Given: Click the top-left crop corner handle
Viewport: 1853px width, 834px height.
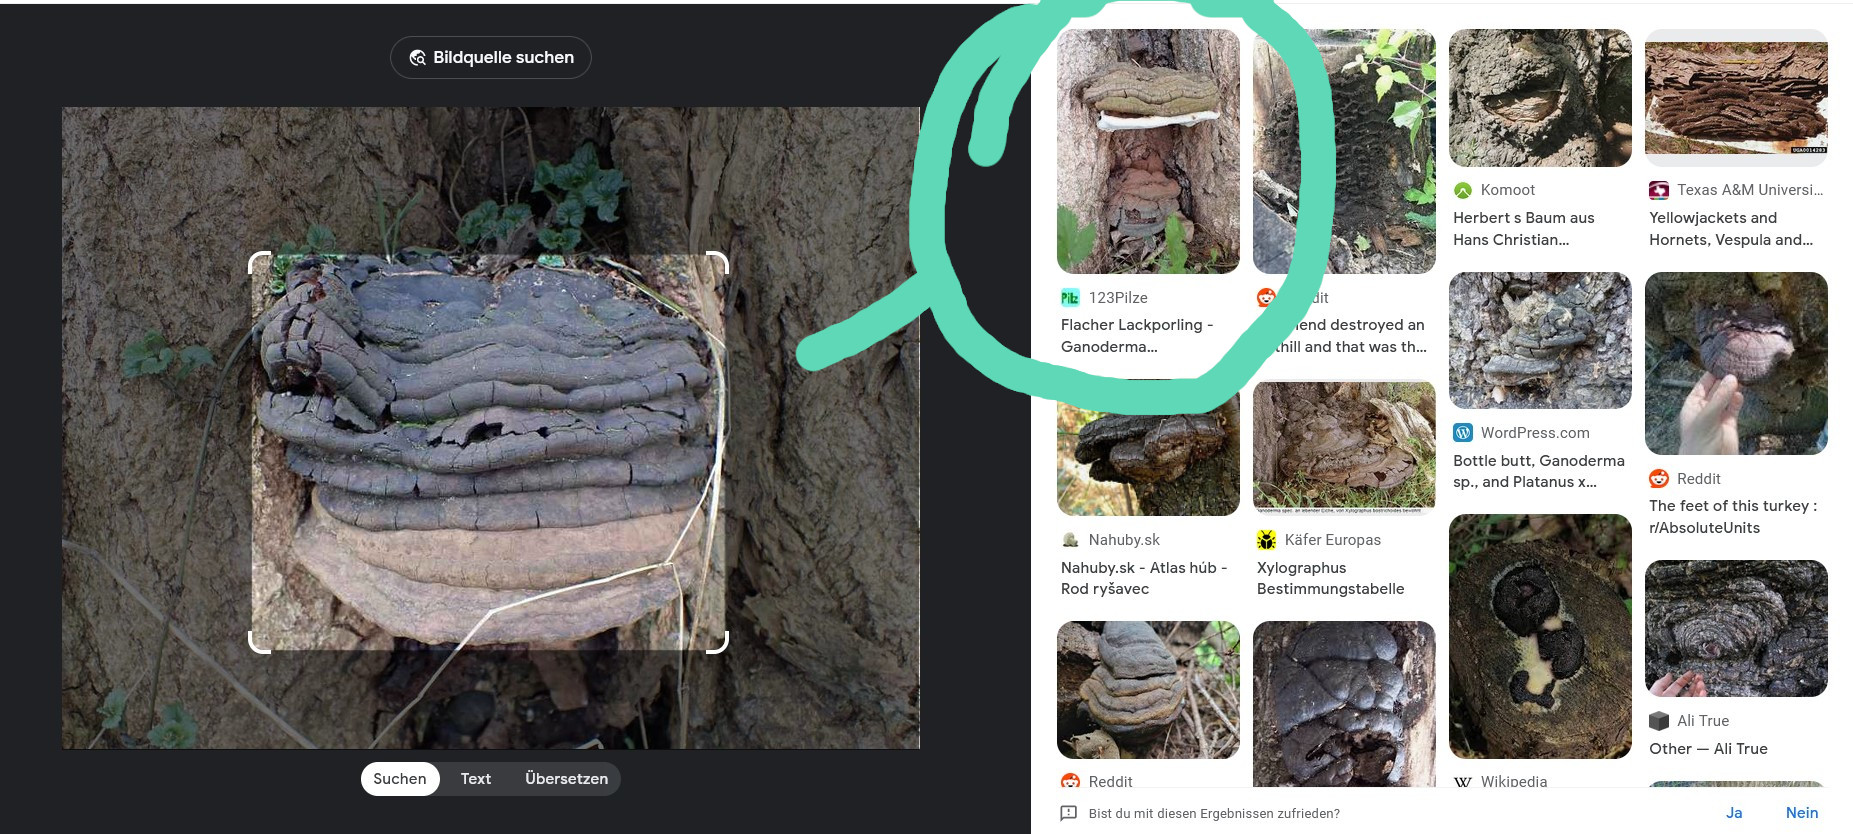Looking at the screenshot, I should (x=258, y=262).
